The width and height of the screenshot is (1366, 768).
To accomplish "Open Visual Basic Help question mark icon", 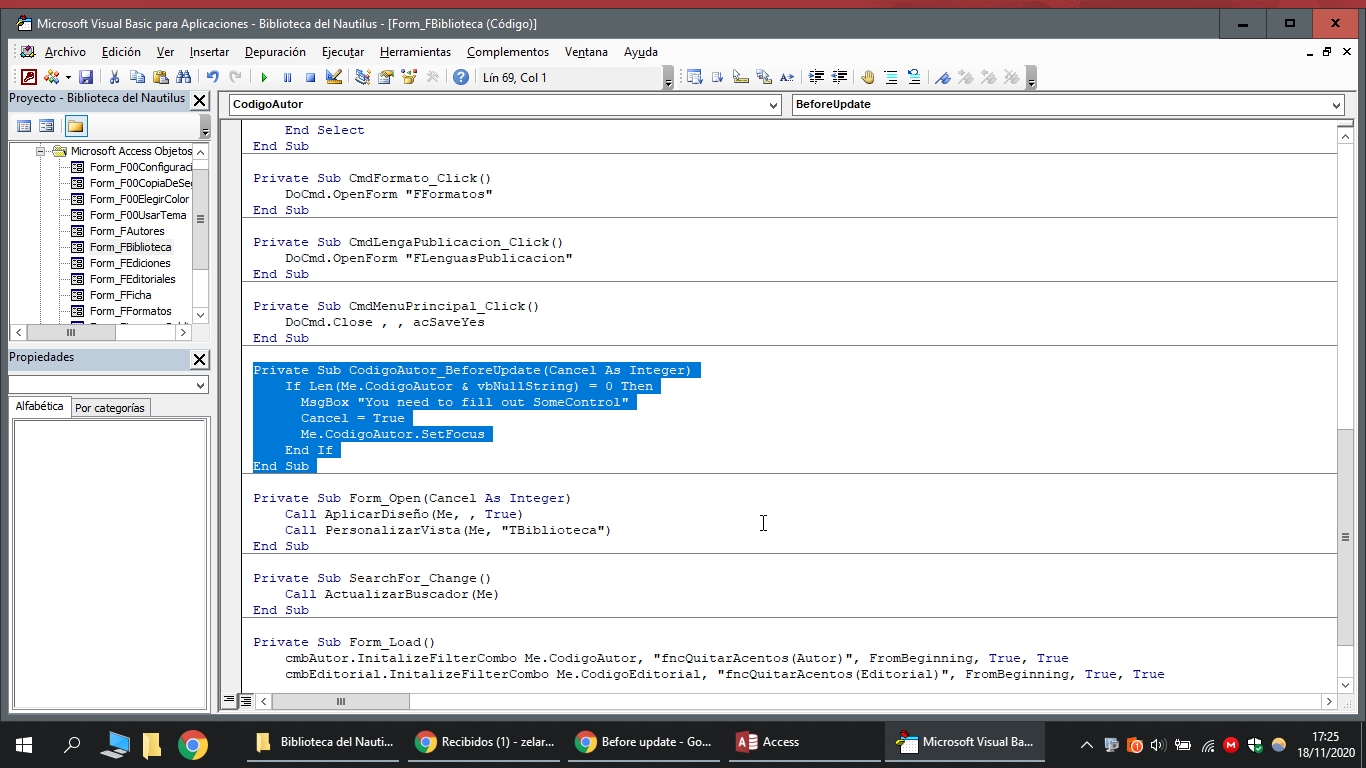I will [x=461, y=77].
